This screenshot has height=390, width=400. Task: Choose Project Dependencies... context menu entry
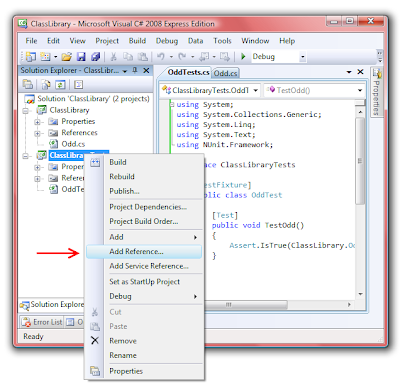(144, 207)
